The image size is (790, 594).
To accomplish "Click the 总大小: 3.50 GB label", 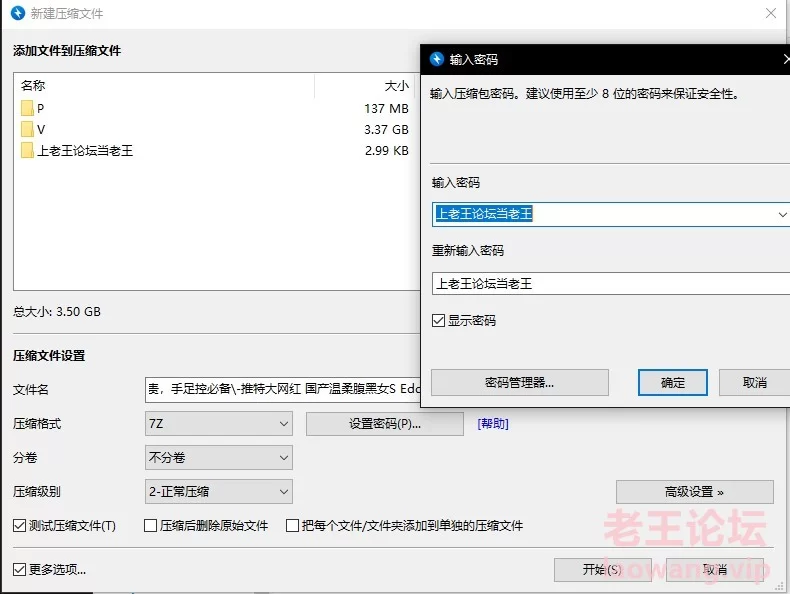I will [x=57, y=312].
